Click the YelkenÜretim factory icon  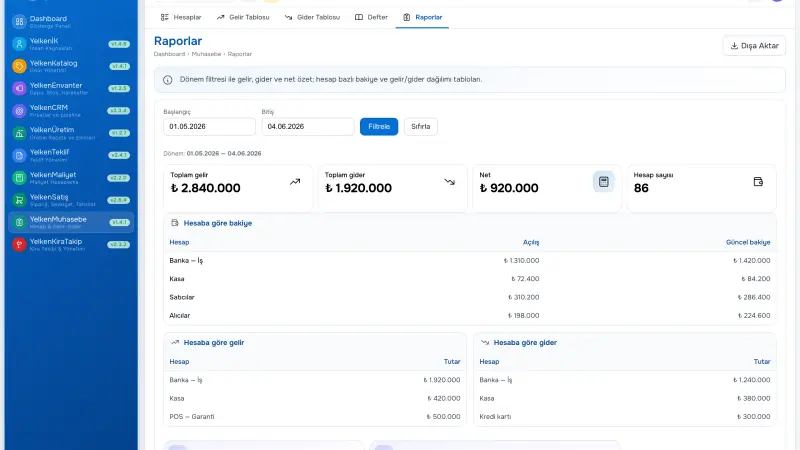(x=19, y=133)
